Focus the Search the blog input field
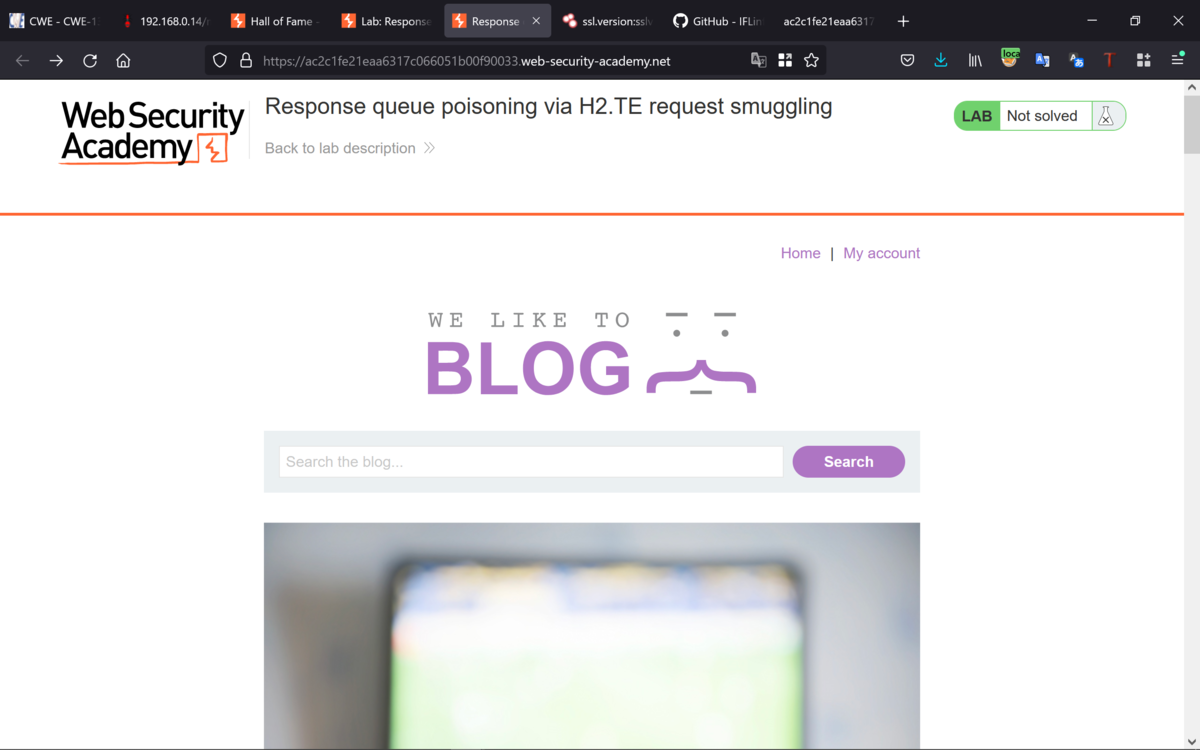 pyautogui.click(x=531, y=462)
